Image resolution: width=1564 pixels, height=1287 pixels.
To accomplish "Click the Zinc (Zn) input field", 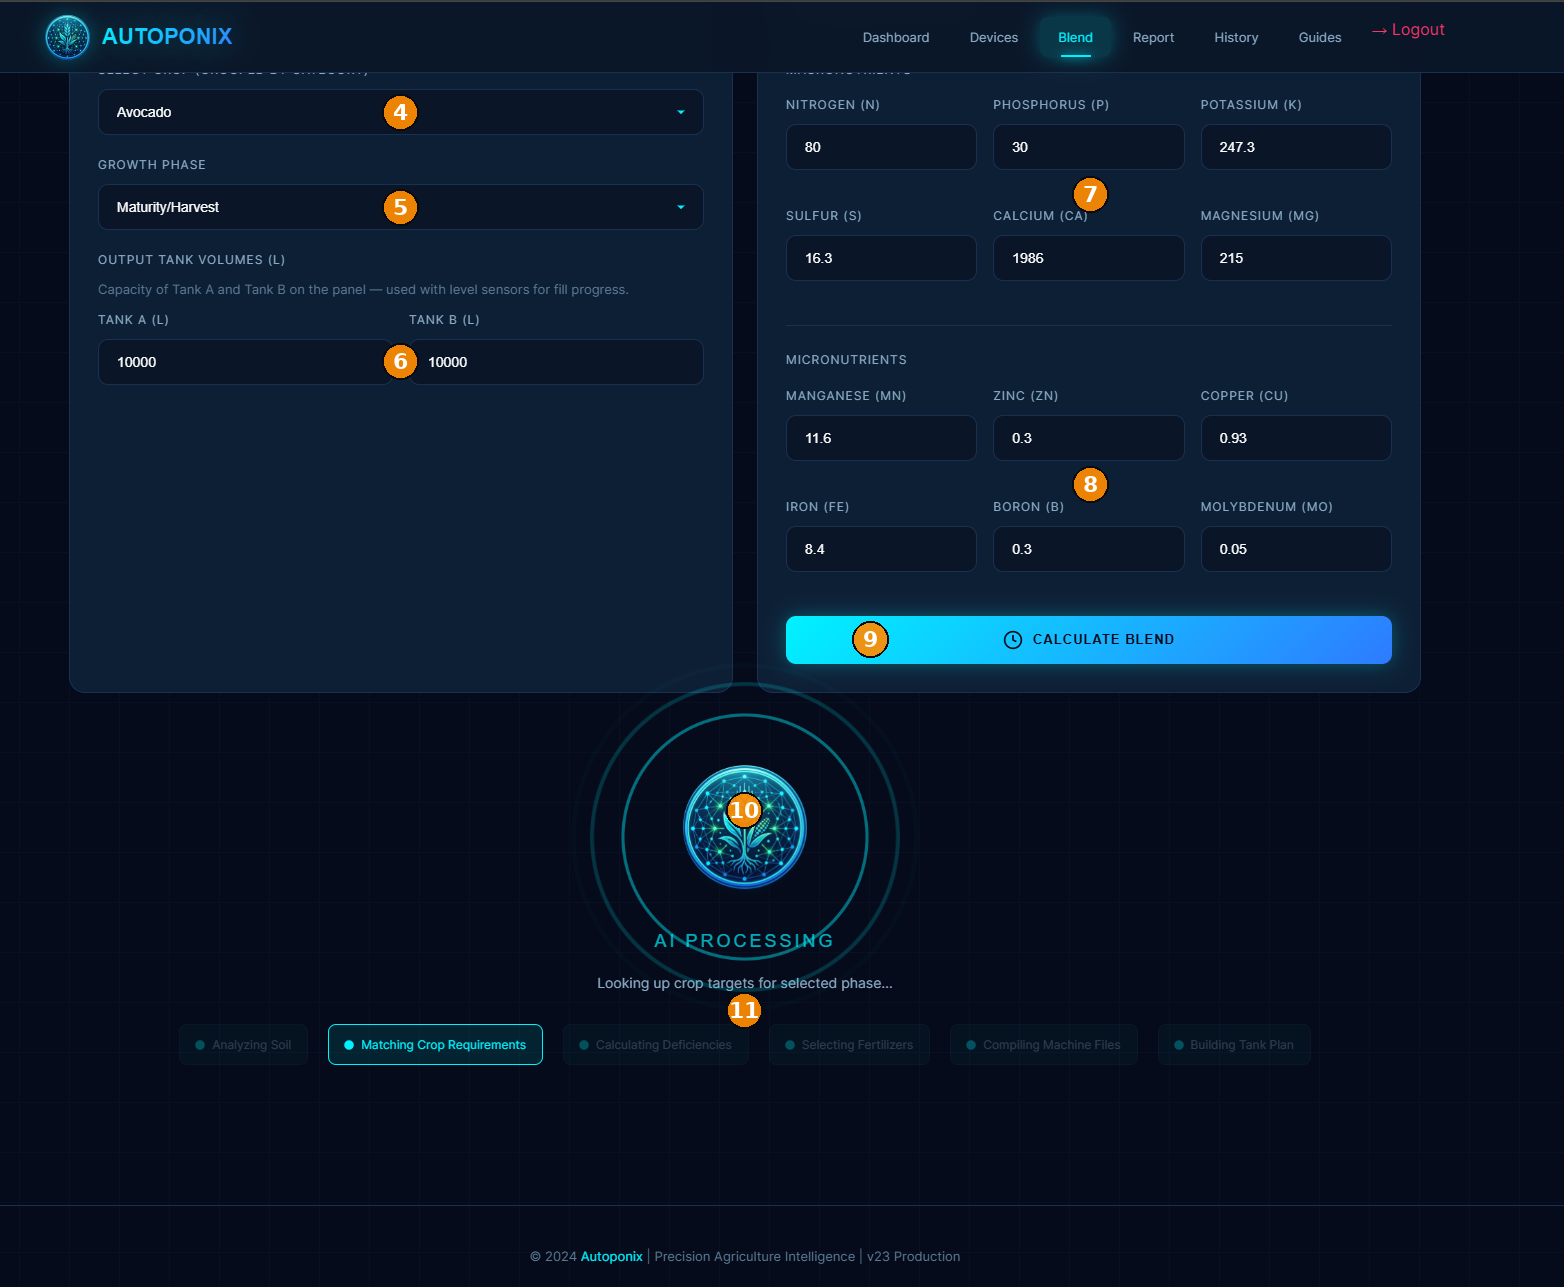I will (x=1088, y=438).
